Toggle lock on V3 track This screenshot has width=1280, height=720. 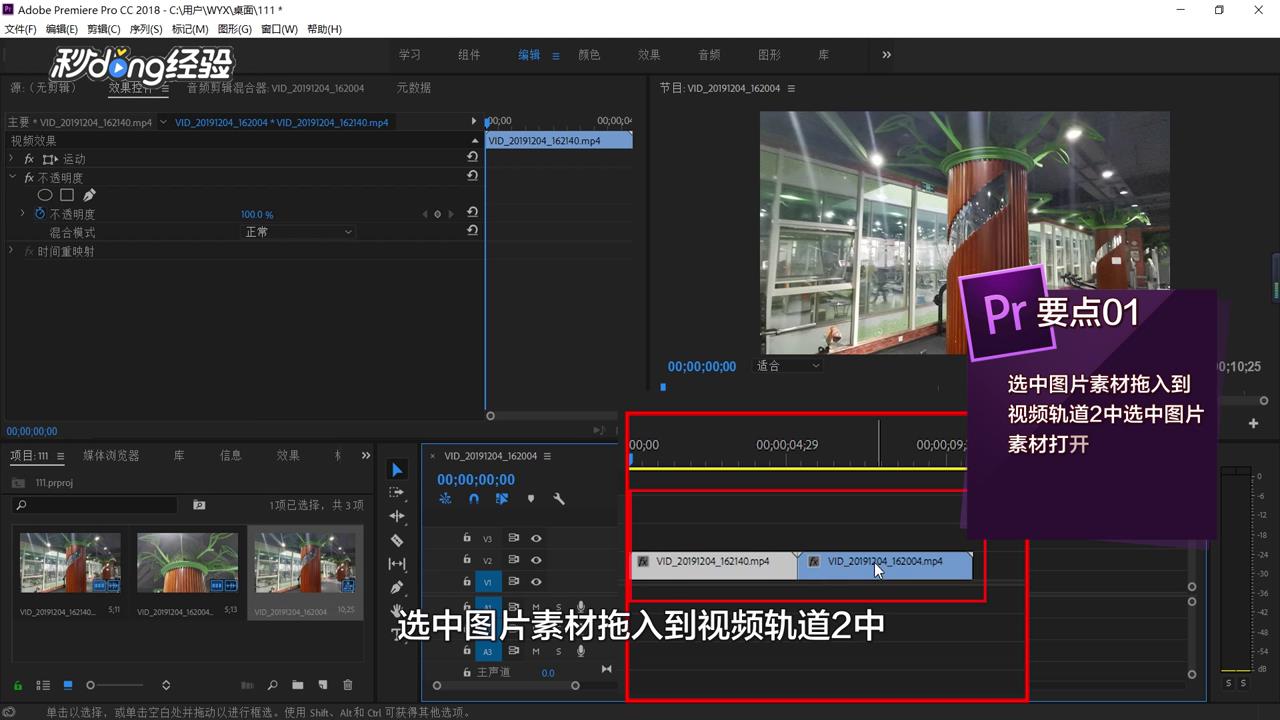click(x=467, y=537)
